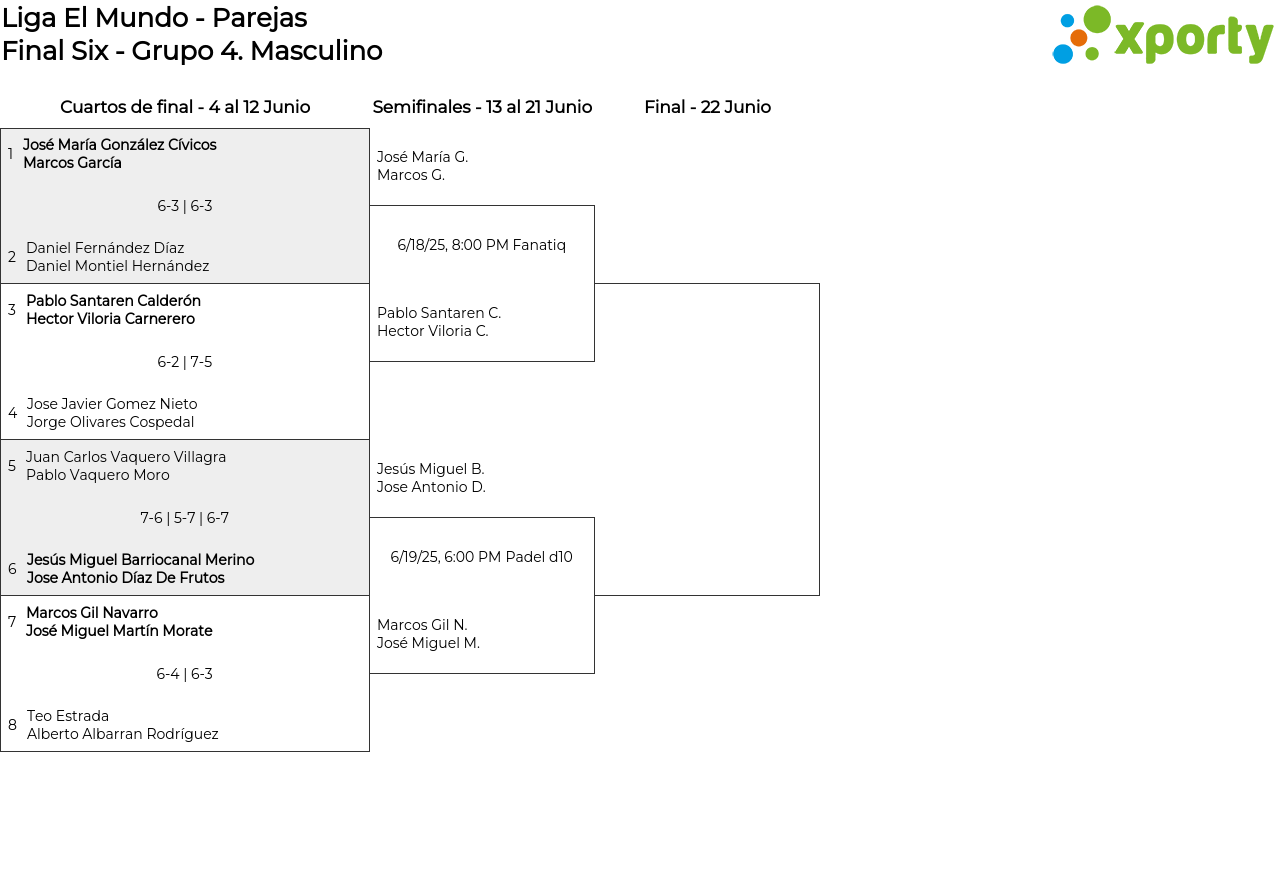Screen dimensions: 1280x883
Task: Open José María González Cívicos team entry
Action: (120, 154)
